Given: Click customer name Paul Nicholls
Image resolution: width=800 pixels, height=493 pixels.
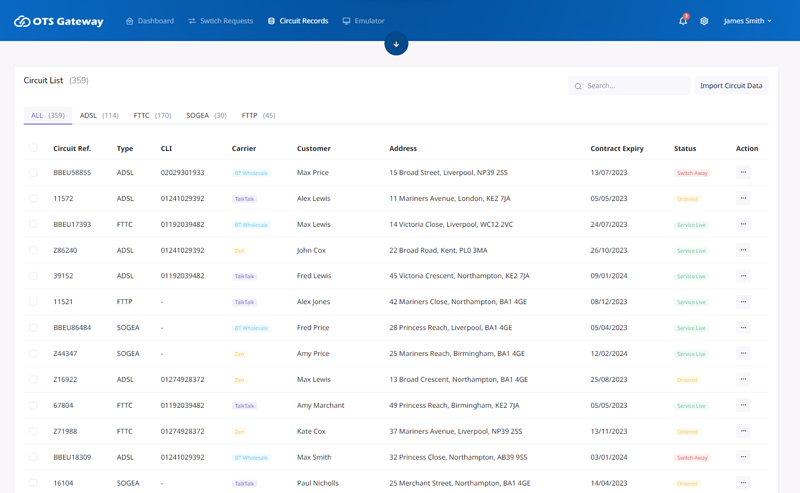Looking at the screenshot, I should pyautogui.click(x=318, y=483).
